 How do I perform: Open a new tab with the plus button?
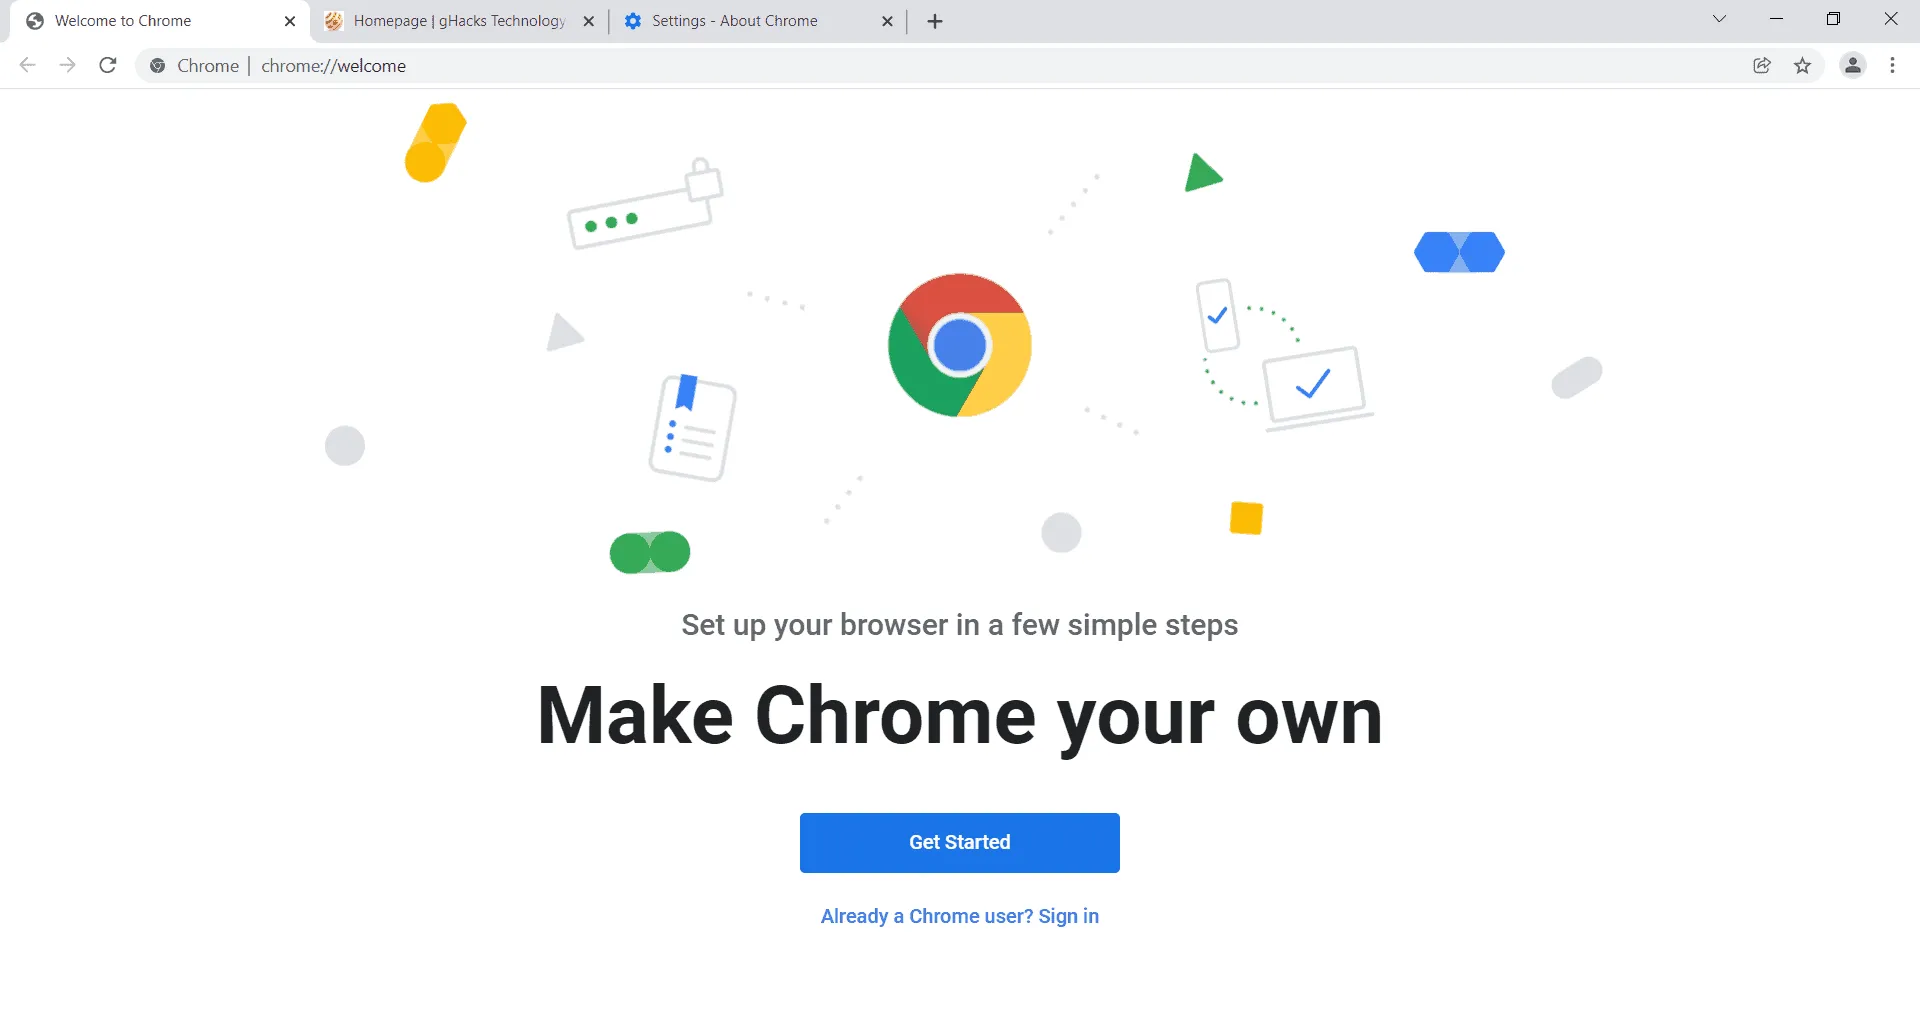pyautogui.click(x=935, y=21)
